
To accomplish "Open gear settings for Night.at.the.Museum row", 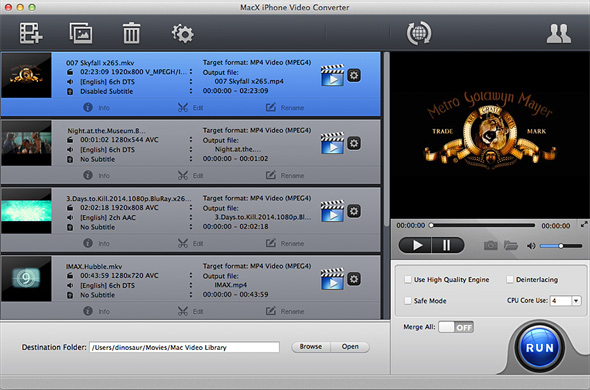I will (x=354, y=143).
